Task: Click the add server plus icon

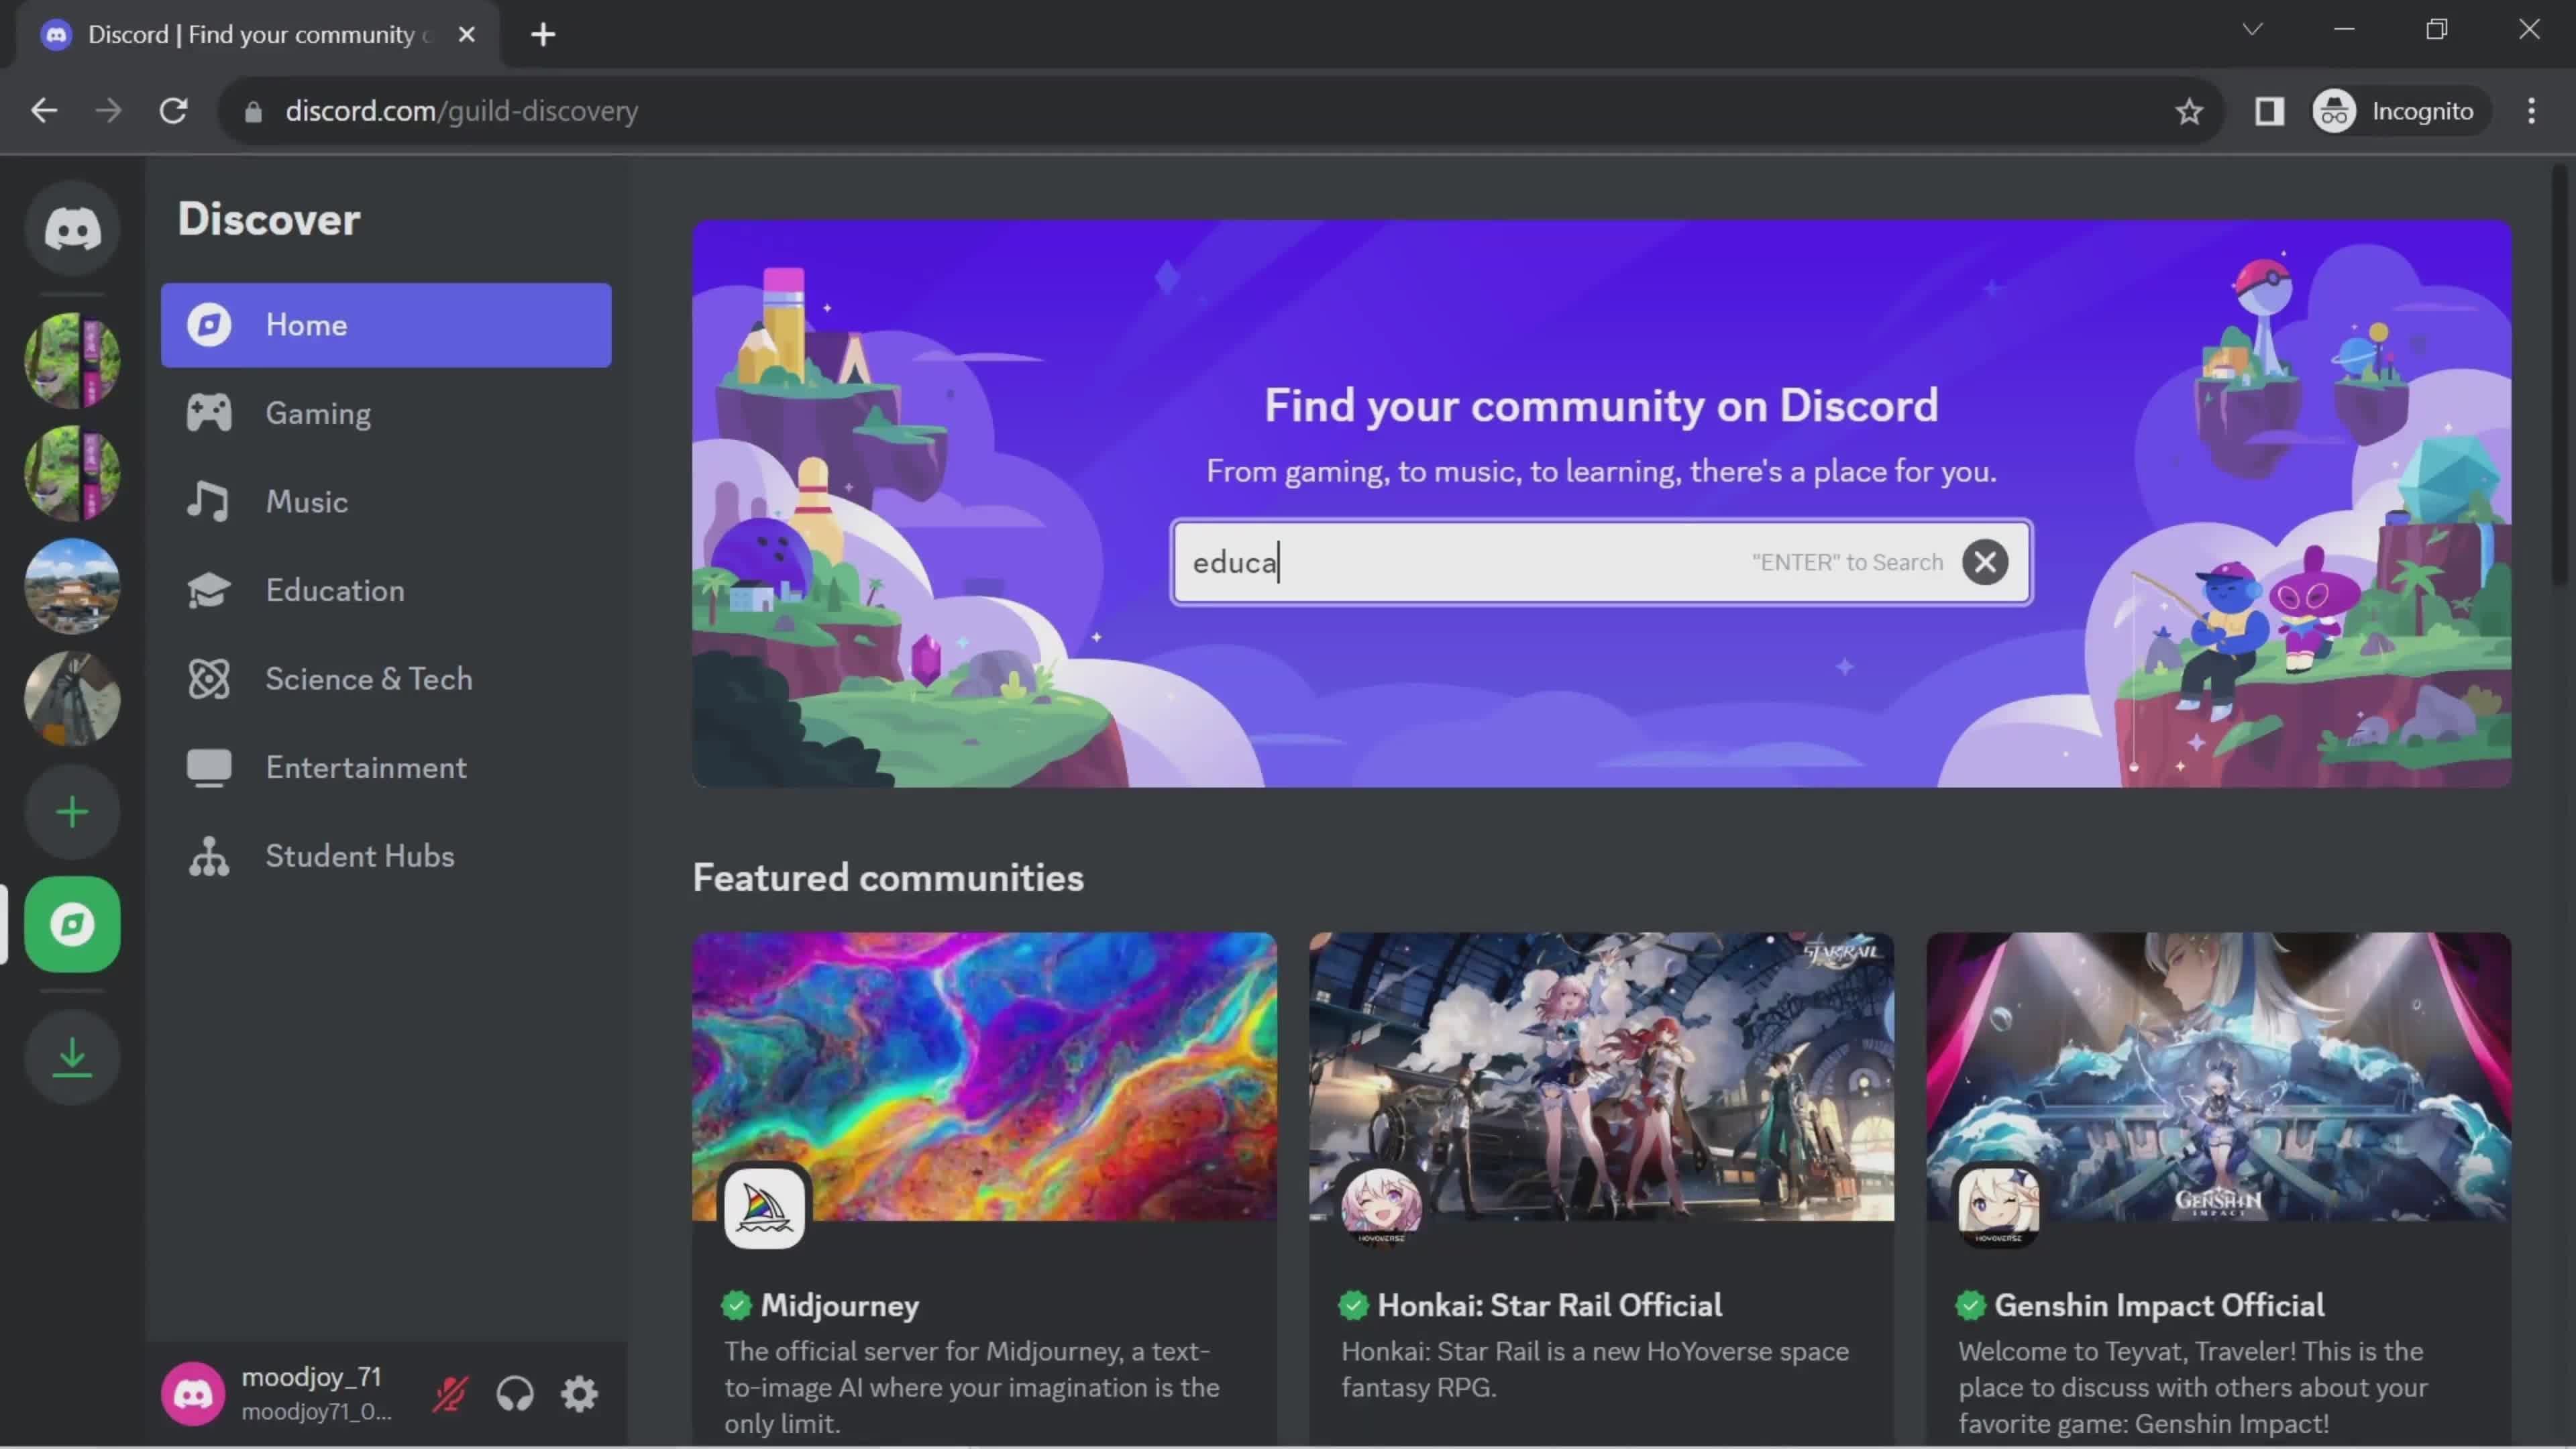Action: tap(72, 812)
